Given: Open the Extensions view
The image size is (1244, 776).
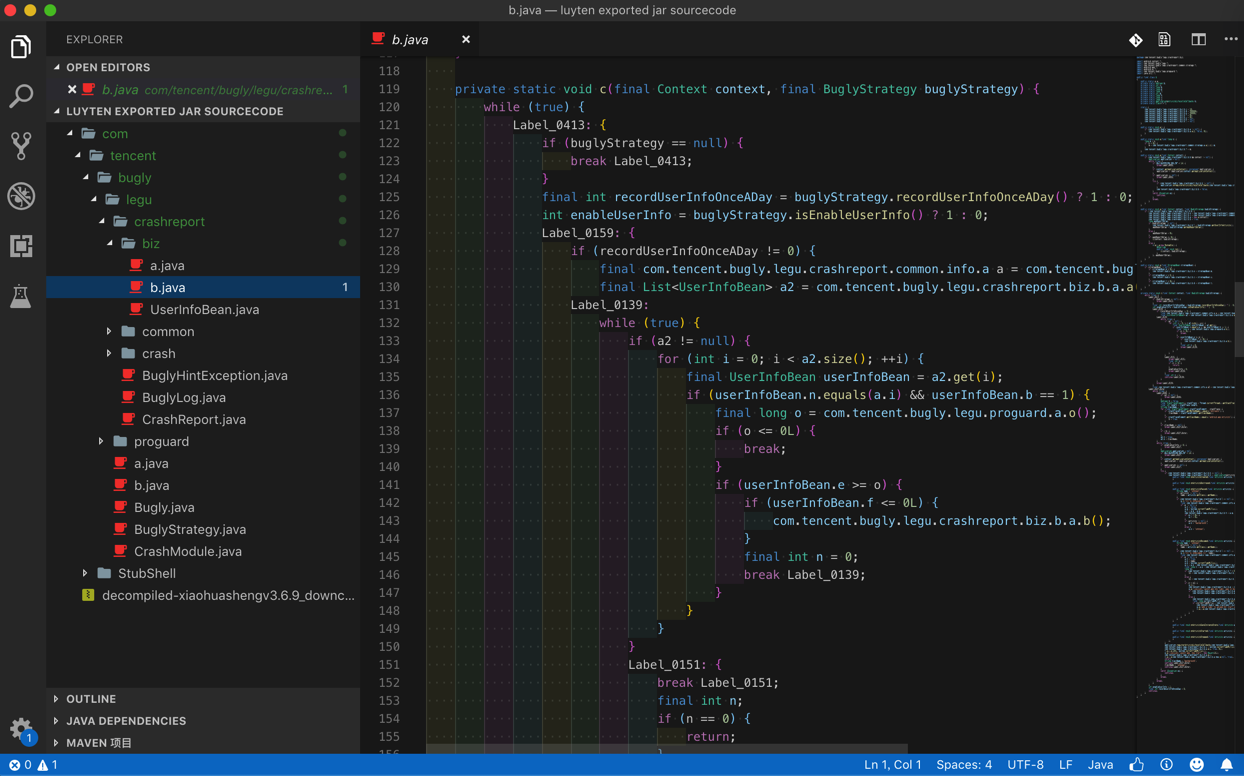Looking at the screenshot, I should click(21, 246).
